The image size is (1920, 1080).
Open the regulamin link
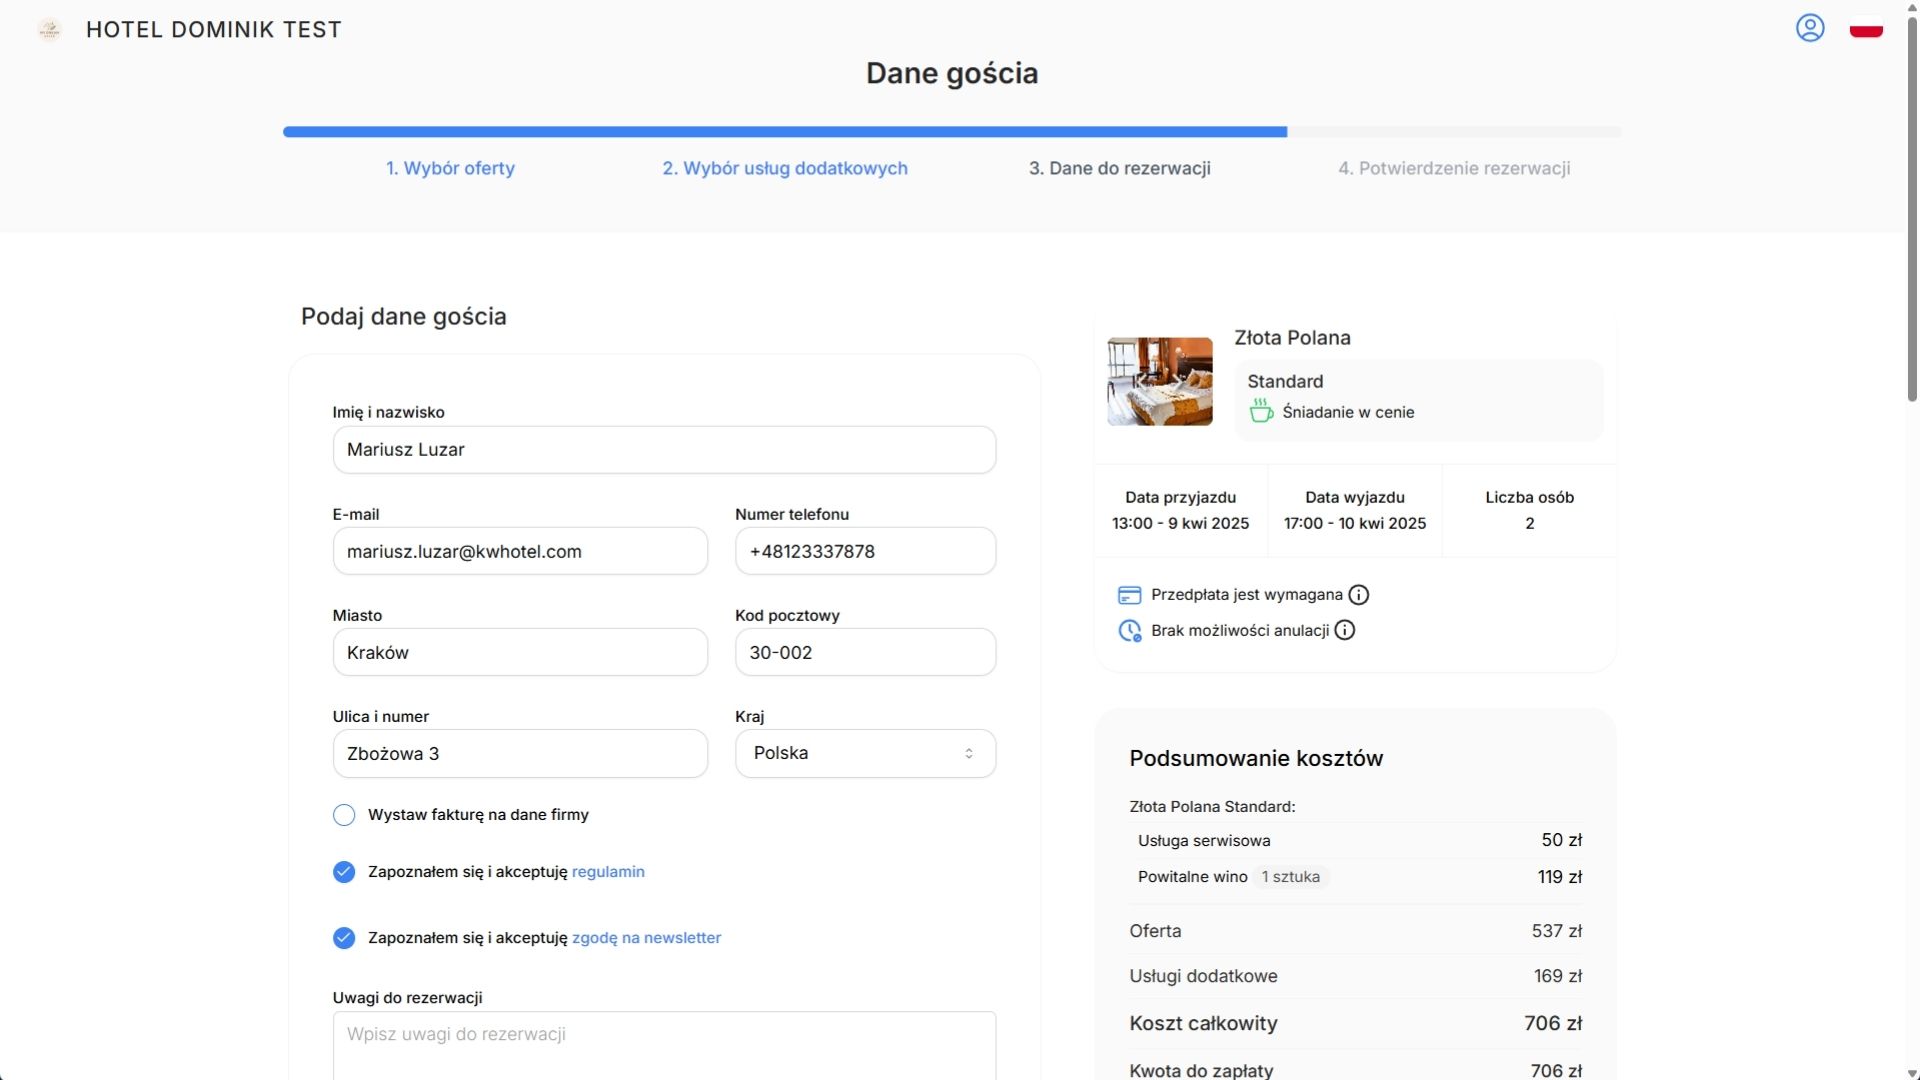pos(608,872)
